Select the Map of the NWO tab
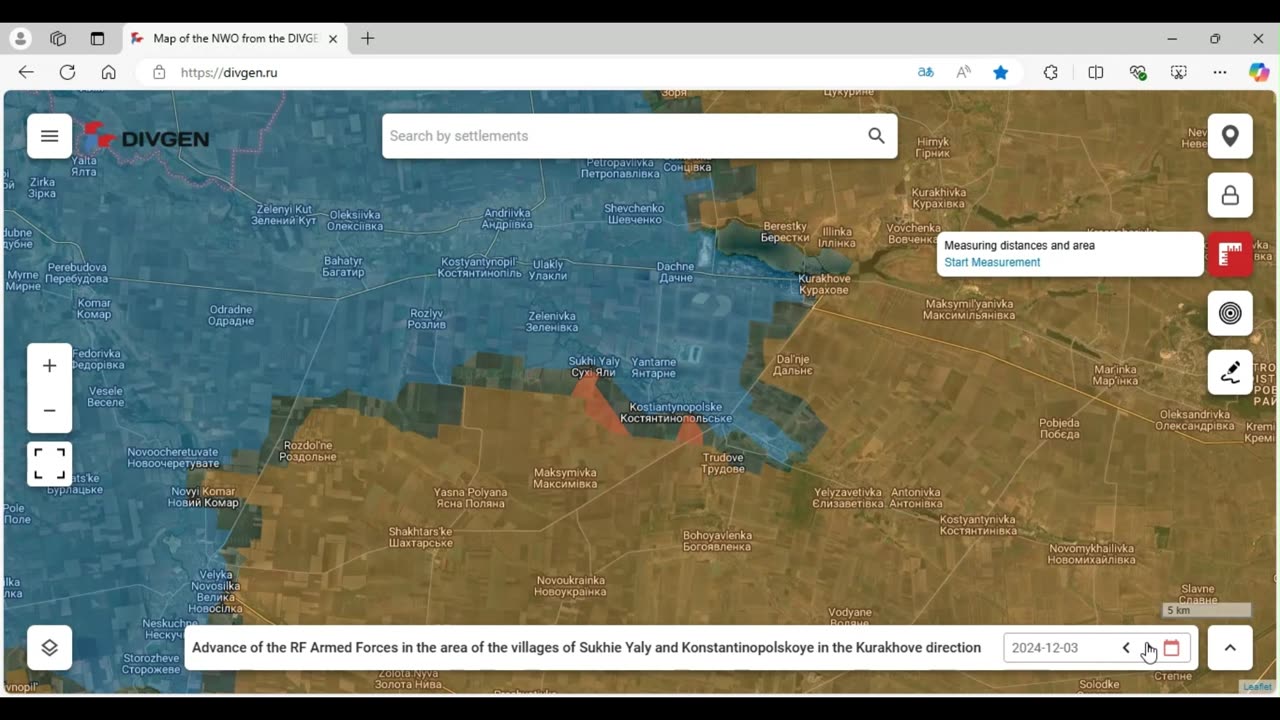This screenshot has width=1280, height=720. tap(235, 38)
